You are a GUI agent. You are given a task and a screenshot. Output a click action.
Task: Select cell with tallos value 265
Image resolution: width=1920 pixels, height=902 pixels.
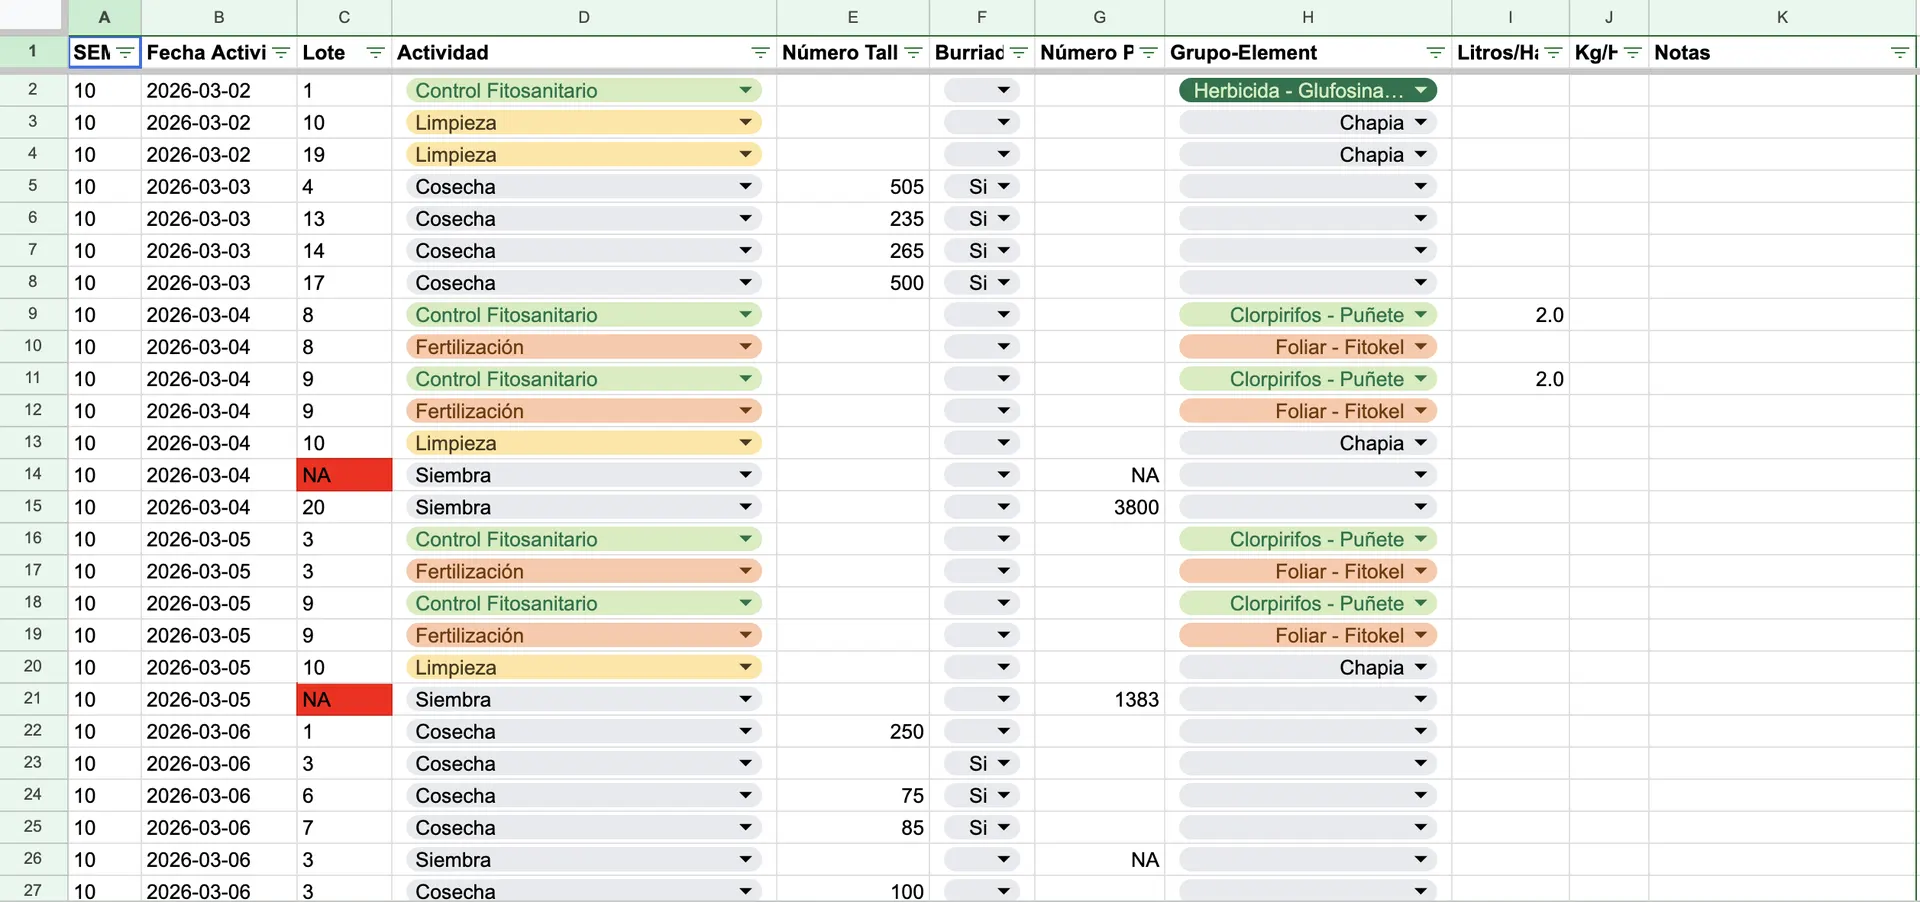click(853, 251)
